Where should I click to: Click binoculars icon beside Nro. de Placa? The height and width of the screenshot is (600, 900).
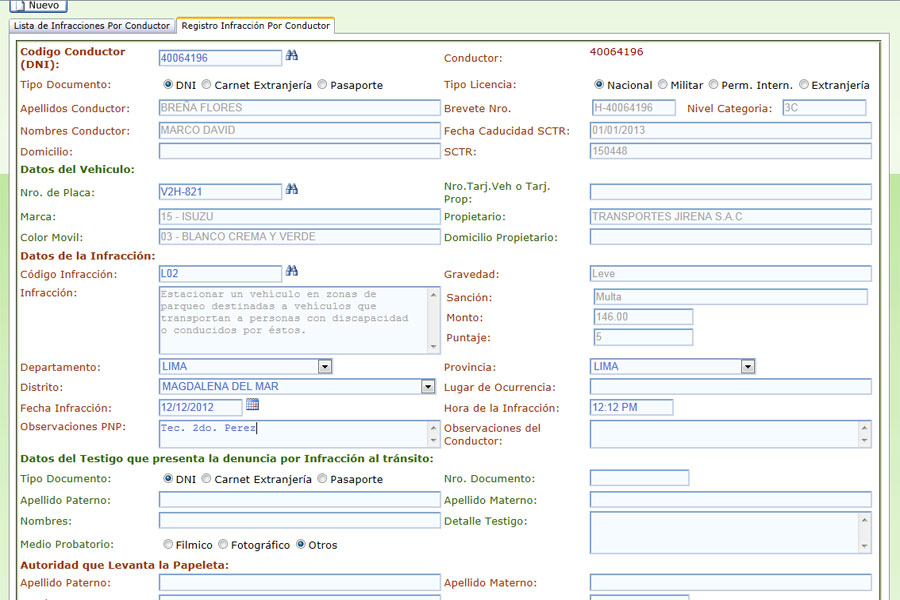click(x=292, y=189)
